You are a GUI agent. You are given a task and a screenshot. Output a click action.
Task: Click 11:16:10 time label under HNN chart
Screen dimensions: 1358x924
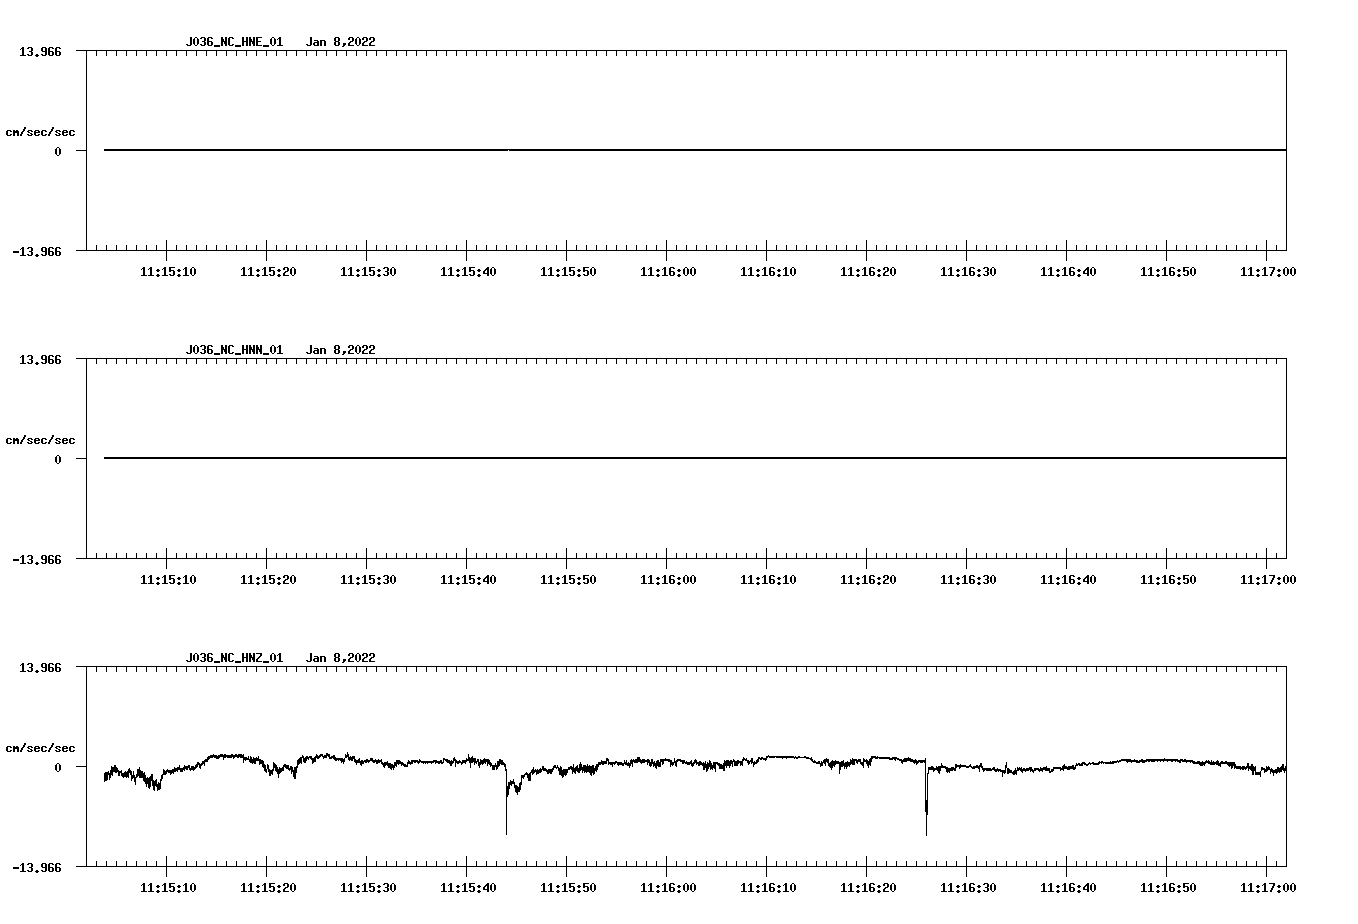pyautogui.click(x=768, y=580)
